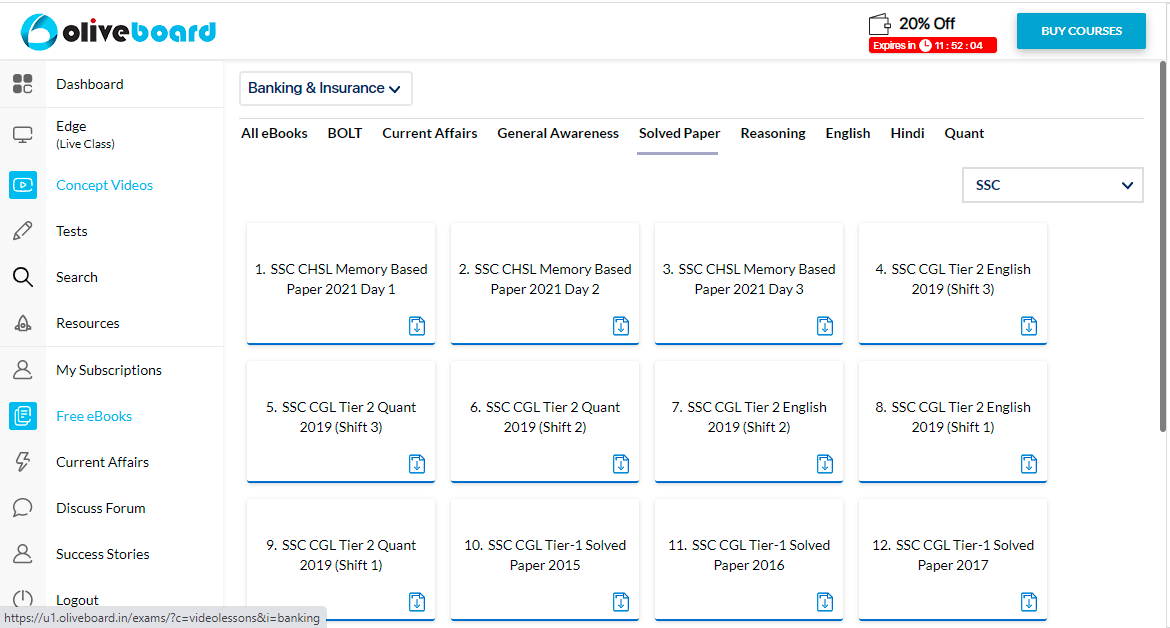Click the '11. SSC CGL Tier-1 Solved Paper 2016' title
This screenshot has width=1170, height=628.
[749, 555]
